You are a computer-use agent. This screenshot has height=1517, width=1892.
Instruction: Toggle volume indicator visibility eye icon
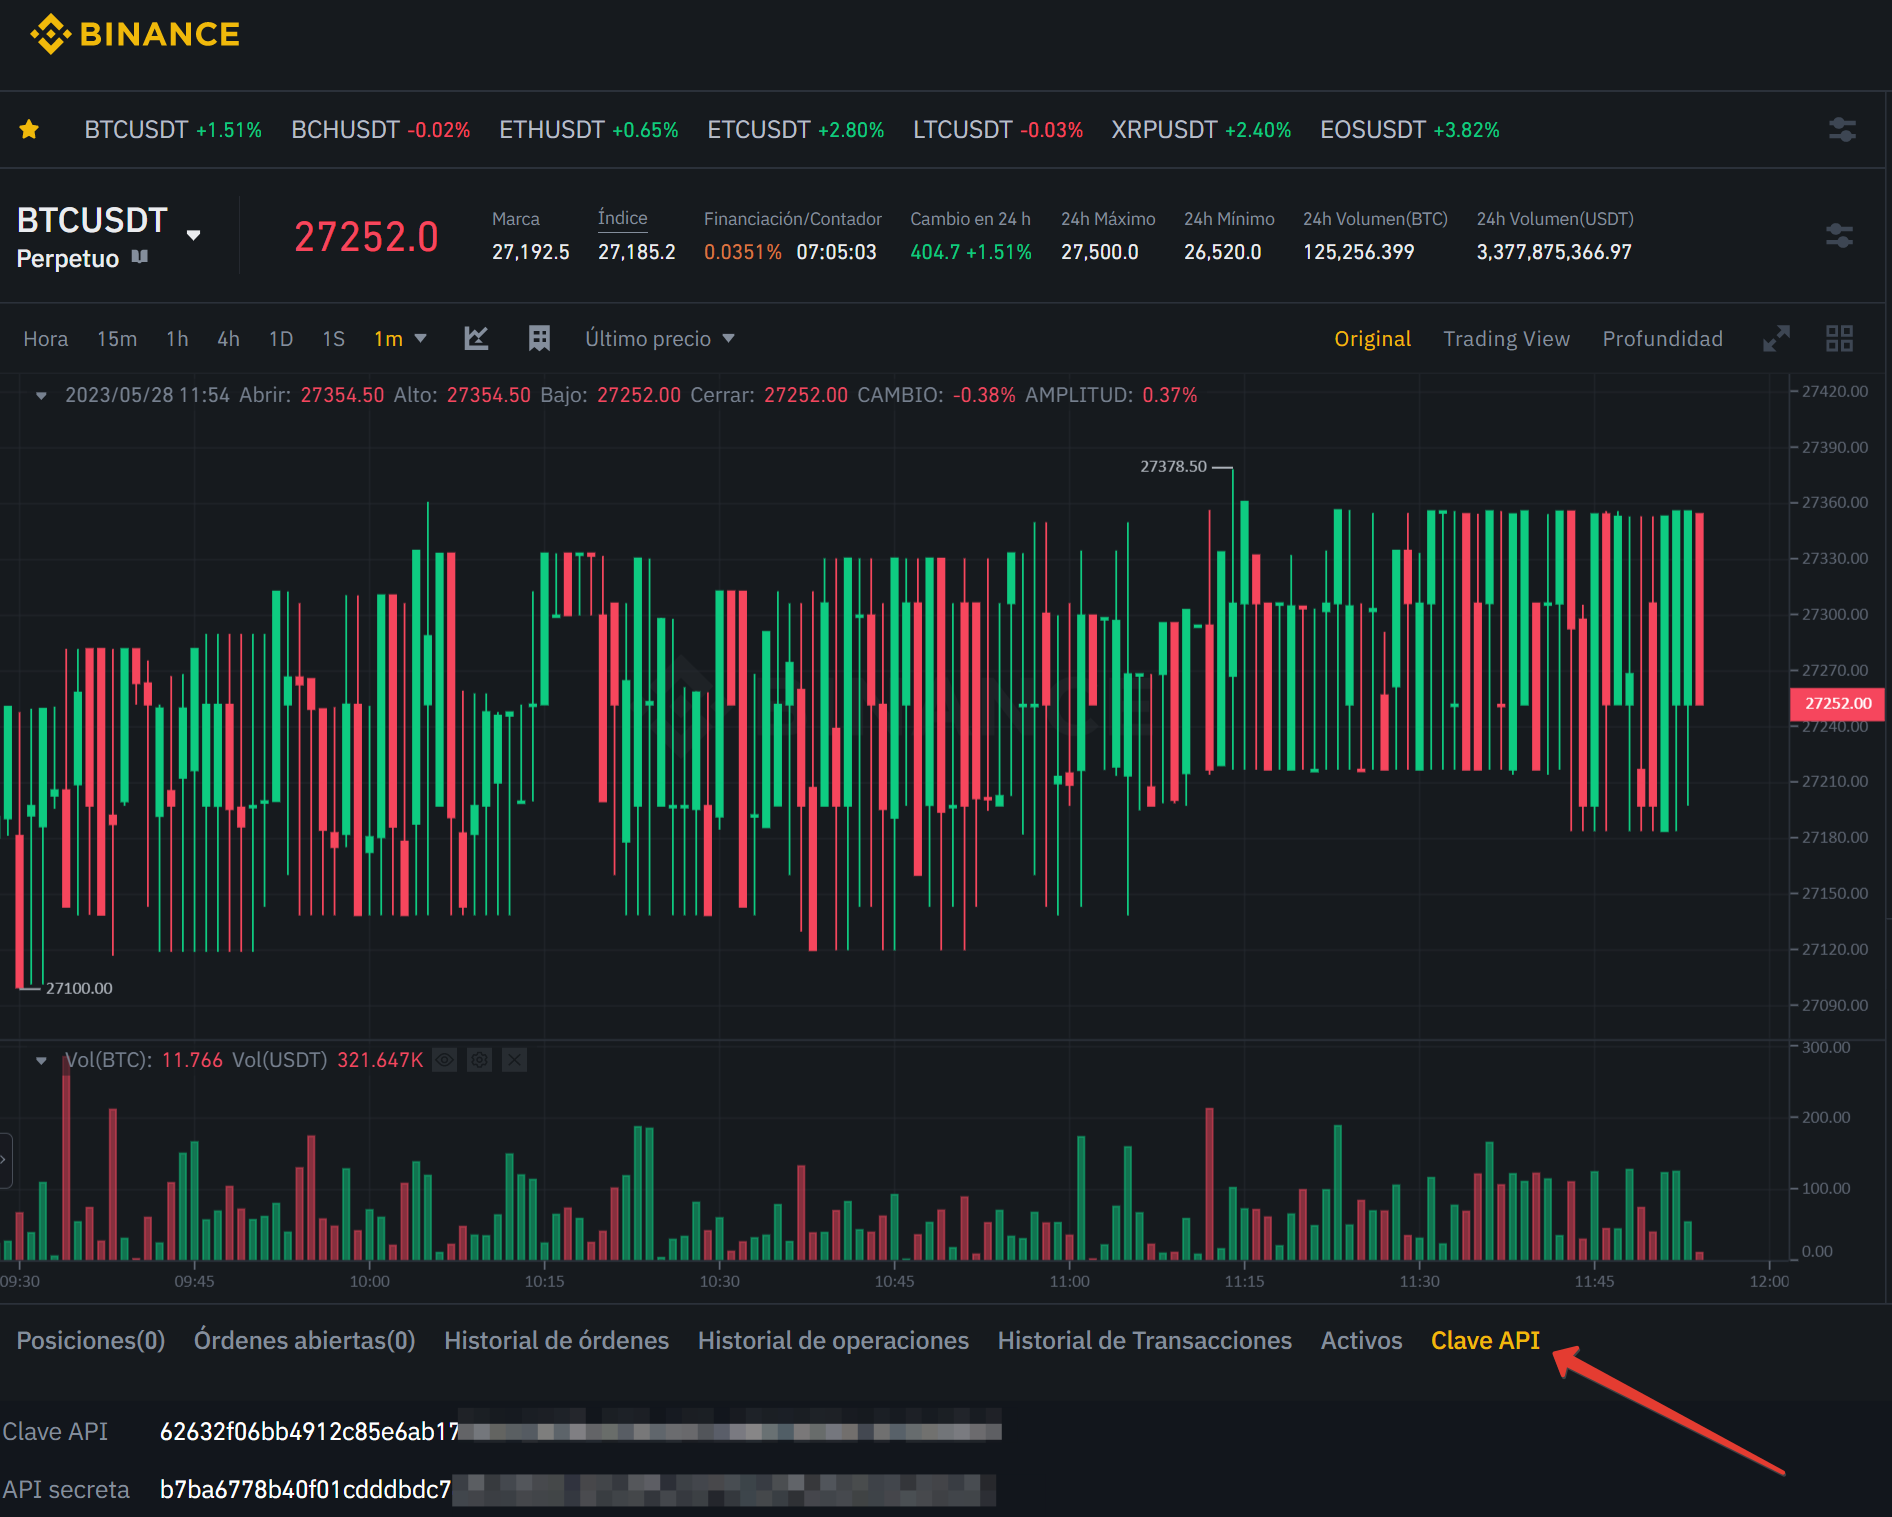[445, 1060]
